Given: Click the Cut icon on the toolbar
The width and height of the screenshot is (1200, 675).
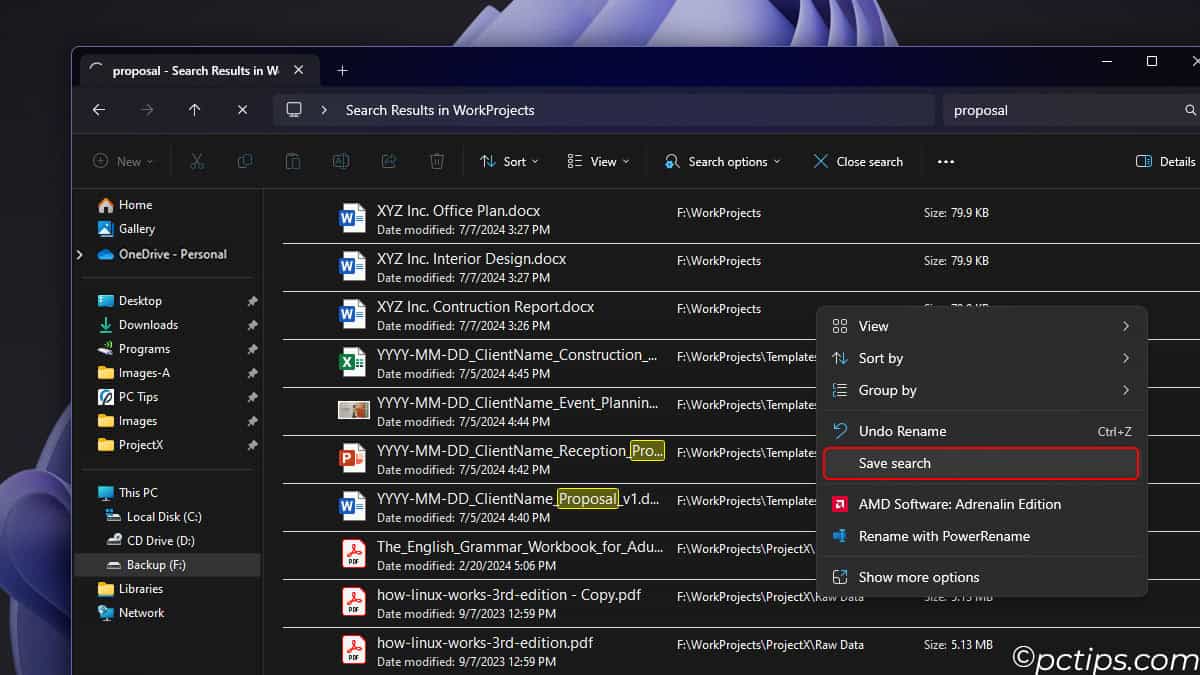Looking at the screenshot, I should click(x=197, y=161).
